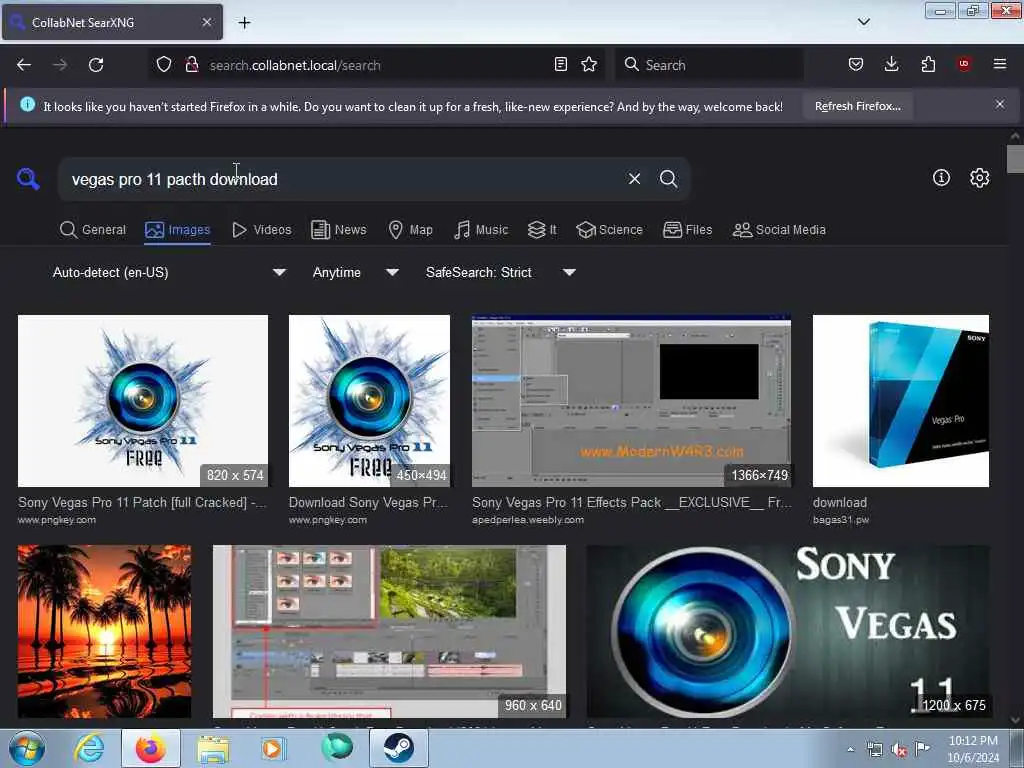This screenshot has height=768, width=1024.
Task: Toggle reader view icon in address bar
Action: [560, 64]
